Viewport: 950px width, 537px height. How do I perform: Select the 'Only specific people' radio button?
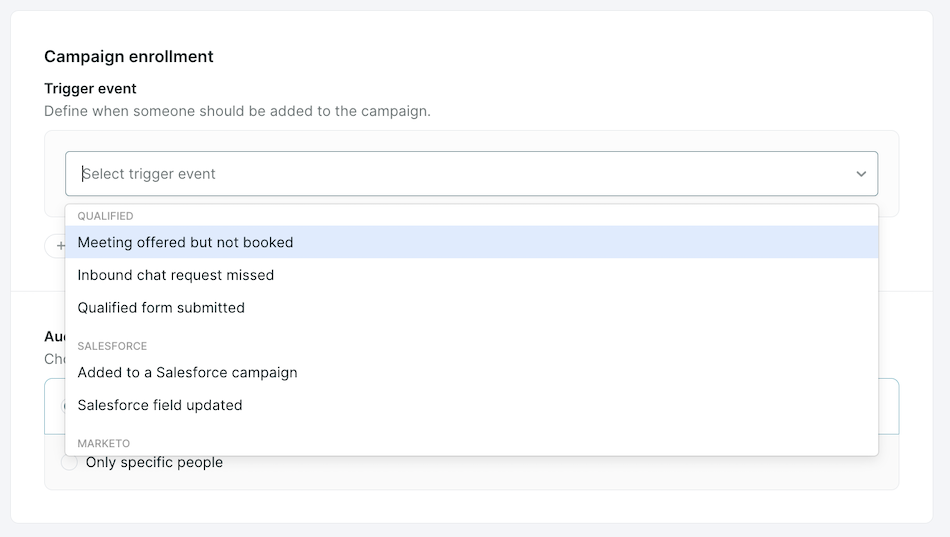69,462
